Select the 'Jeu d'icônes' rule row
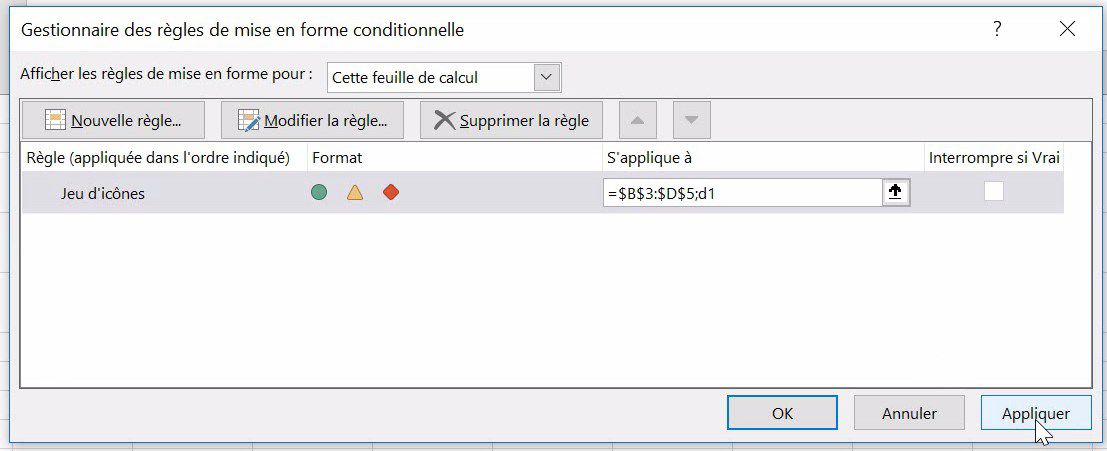 (x=102, y=194)
